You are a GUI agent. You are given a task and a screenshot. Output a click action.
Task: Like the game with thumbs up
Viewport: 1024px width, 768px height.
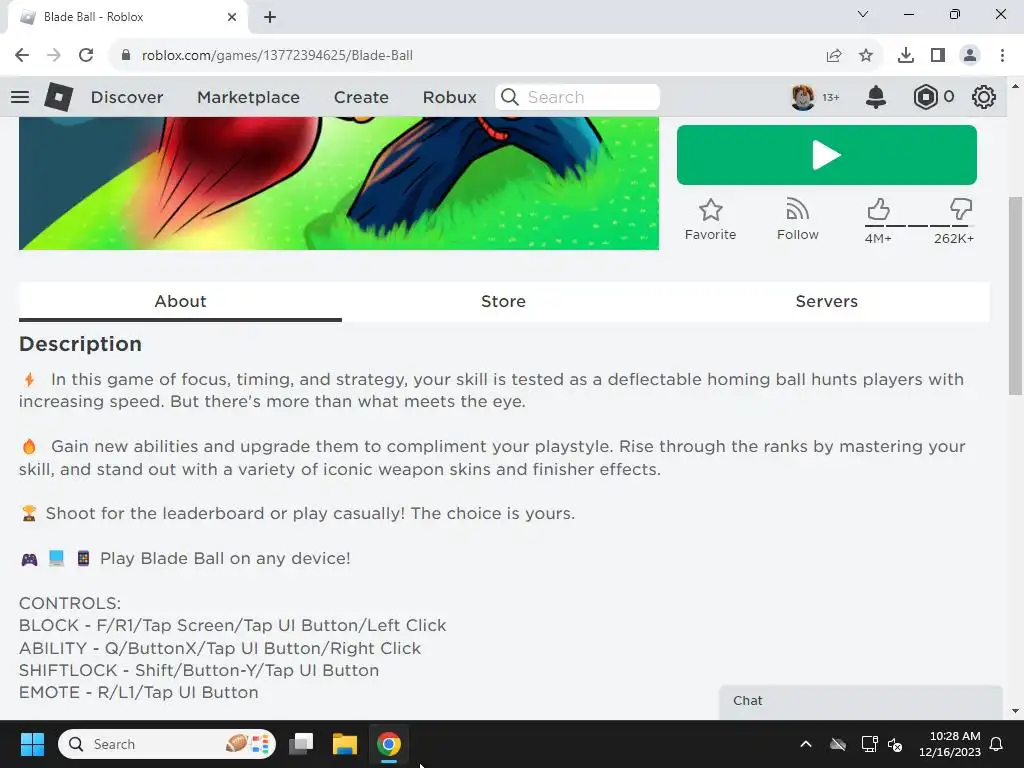pyautogui.click(x=878, y=210)
